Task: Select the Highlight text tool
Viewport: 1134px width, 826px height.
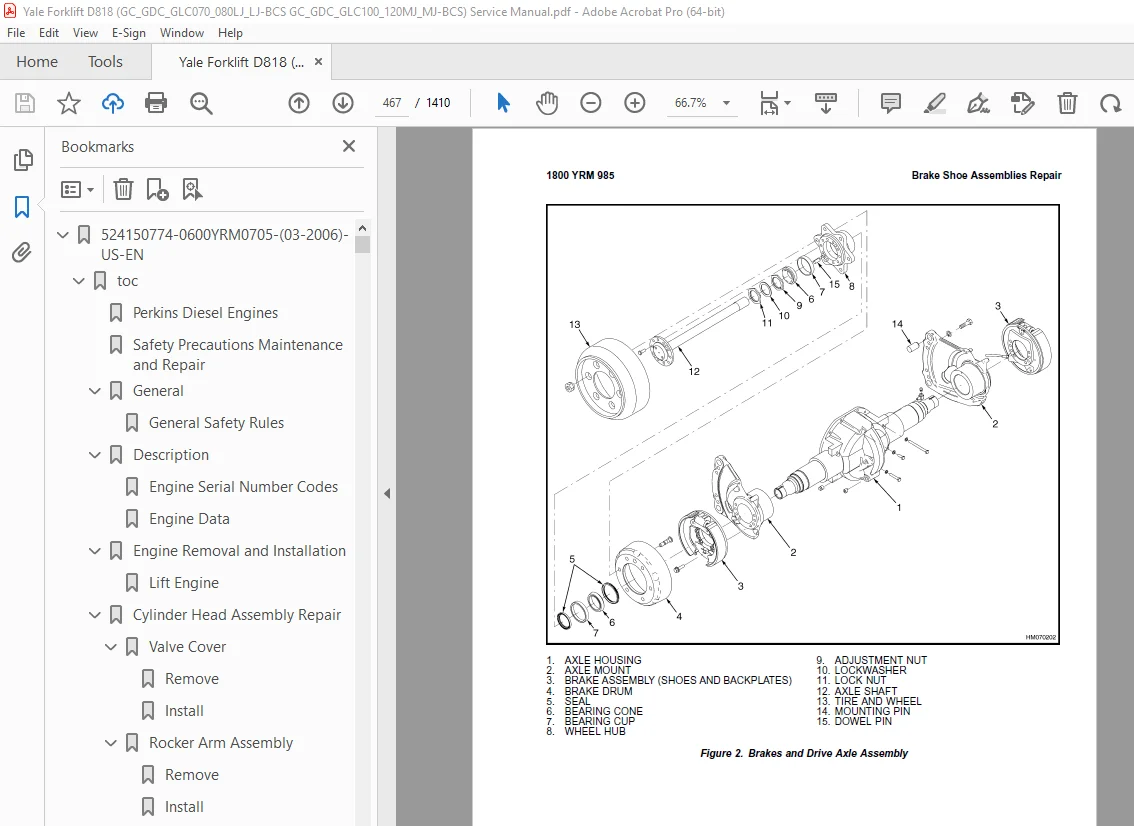Action: (x=935, y=103)
